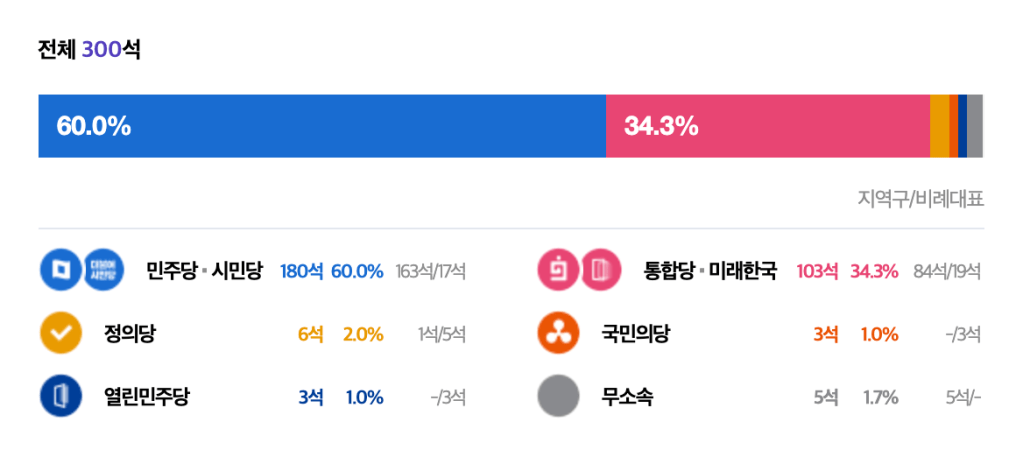Image resolution: width=1023 pixels, height=457 pixels.
Task: Select the 정의당 party label
Action: tap(130, 334)
